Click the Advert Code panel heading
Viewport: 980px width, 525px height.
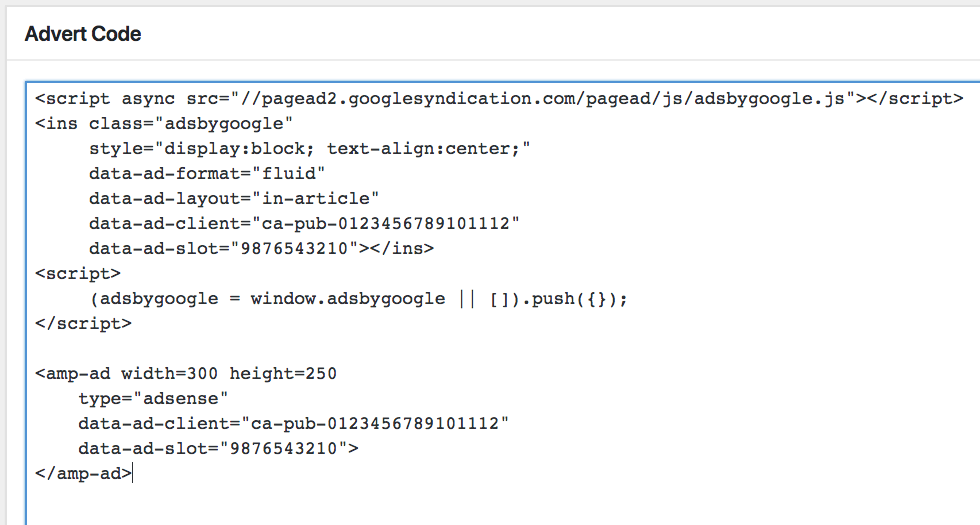[x=83, y=34]
